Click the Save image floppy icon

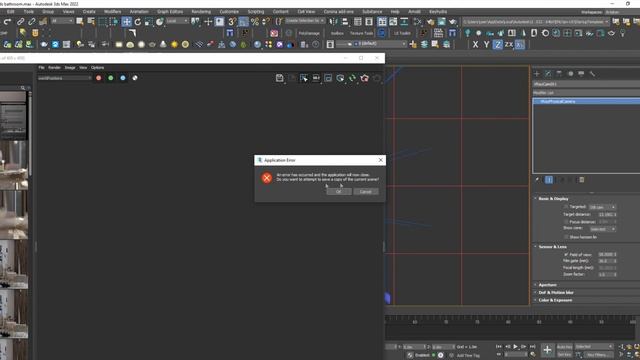(280, 78)
